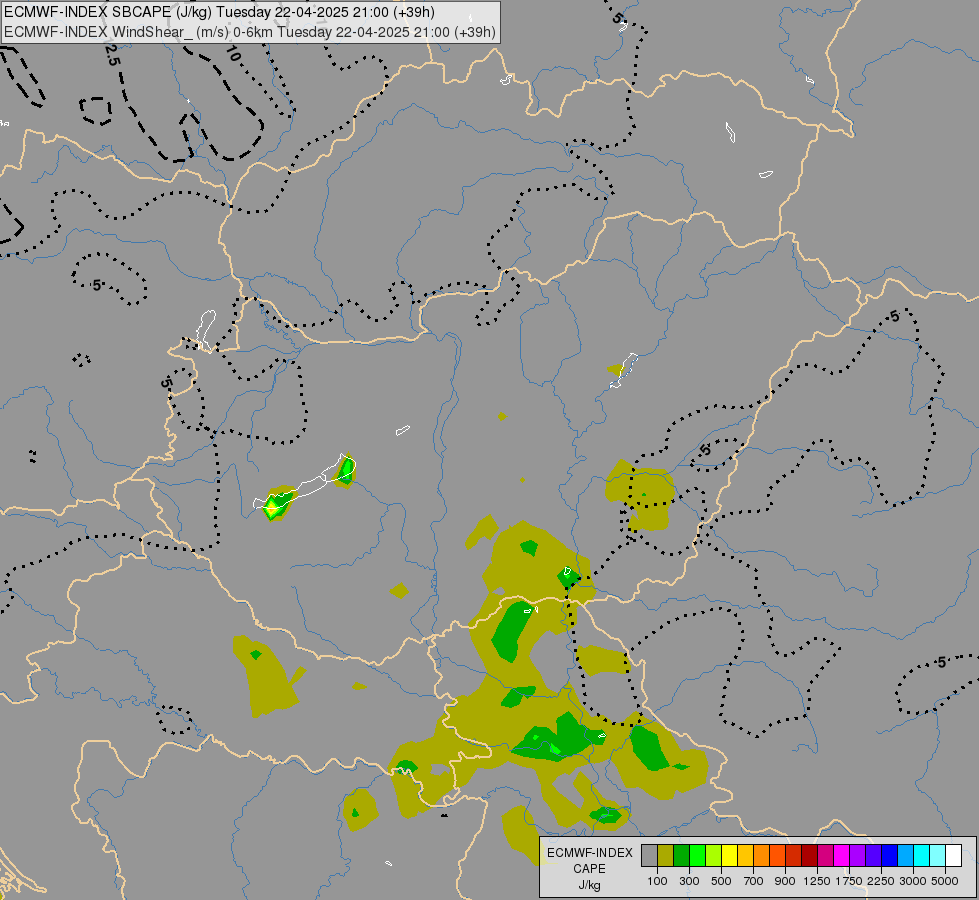Click the sky blue swatch left of 3000
This screenshot has height=900, width=979.
tap(905, 856)
